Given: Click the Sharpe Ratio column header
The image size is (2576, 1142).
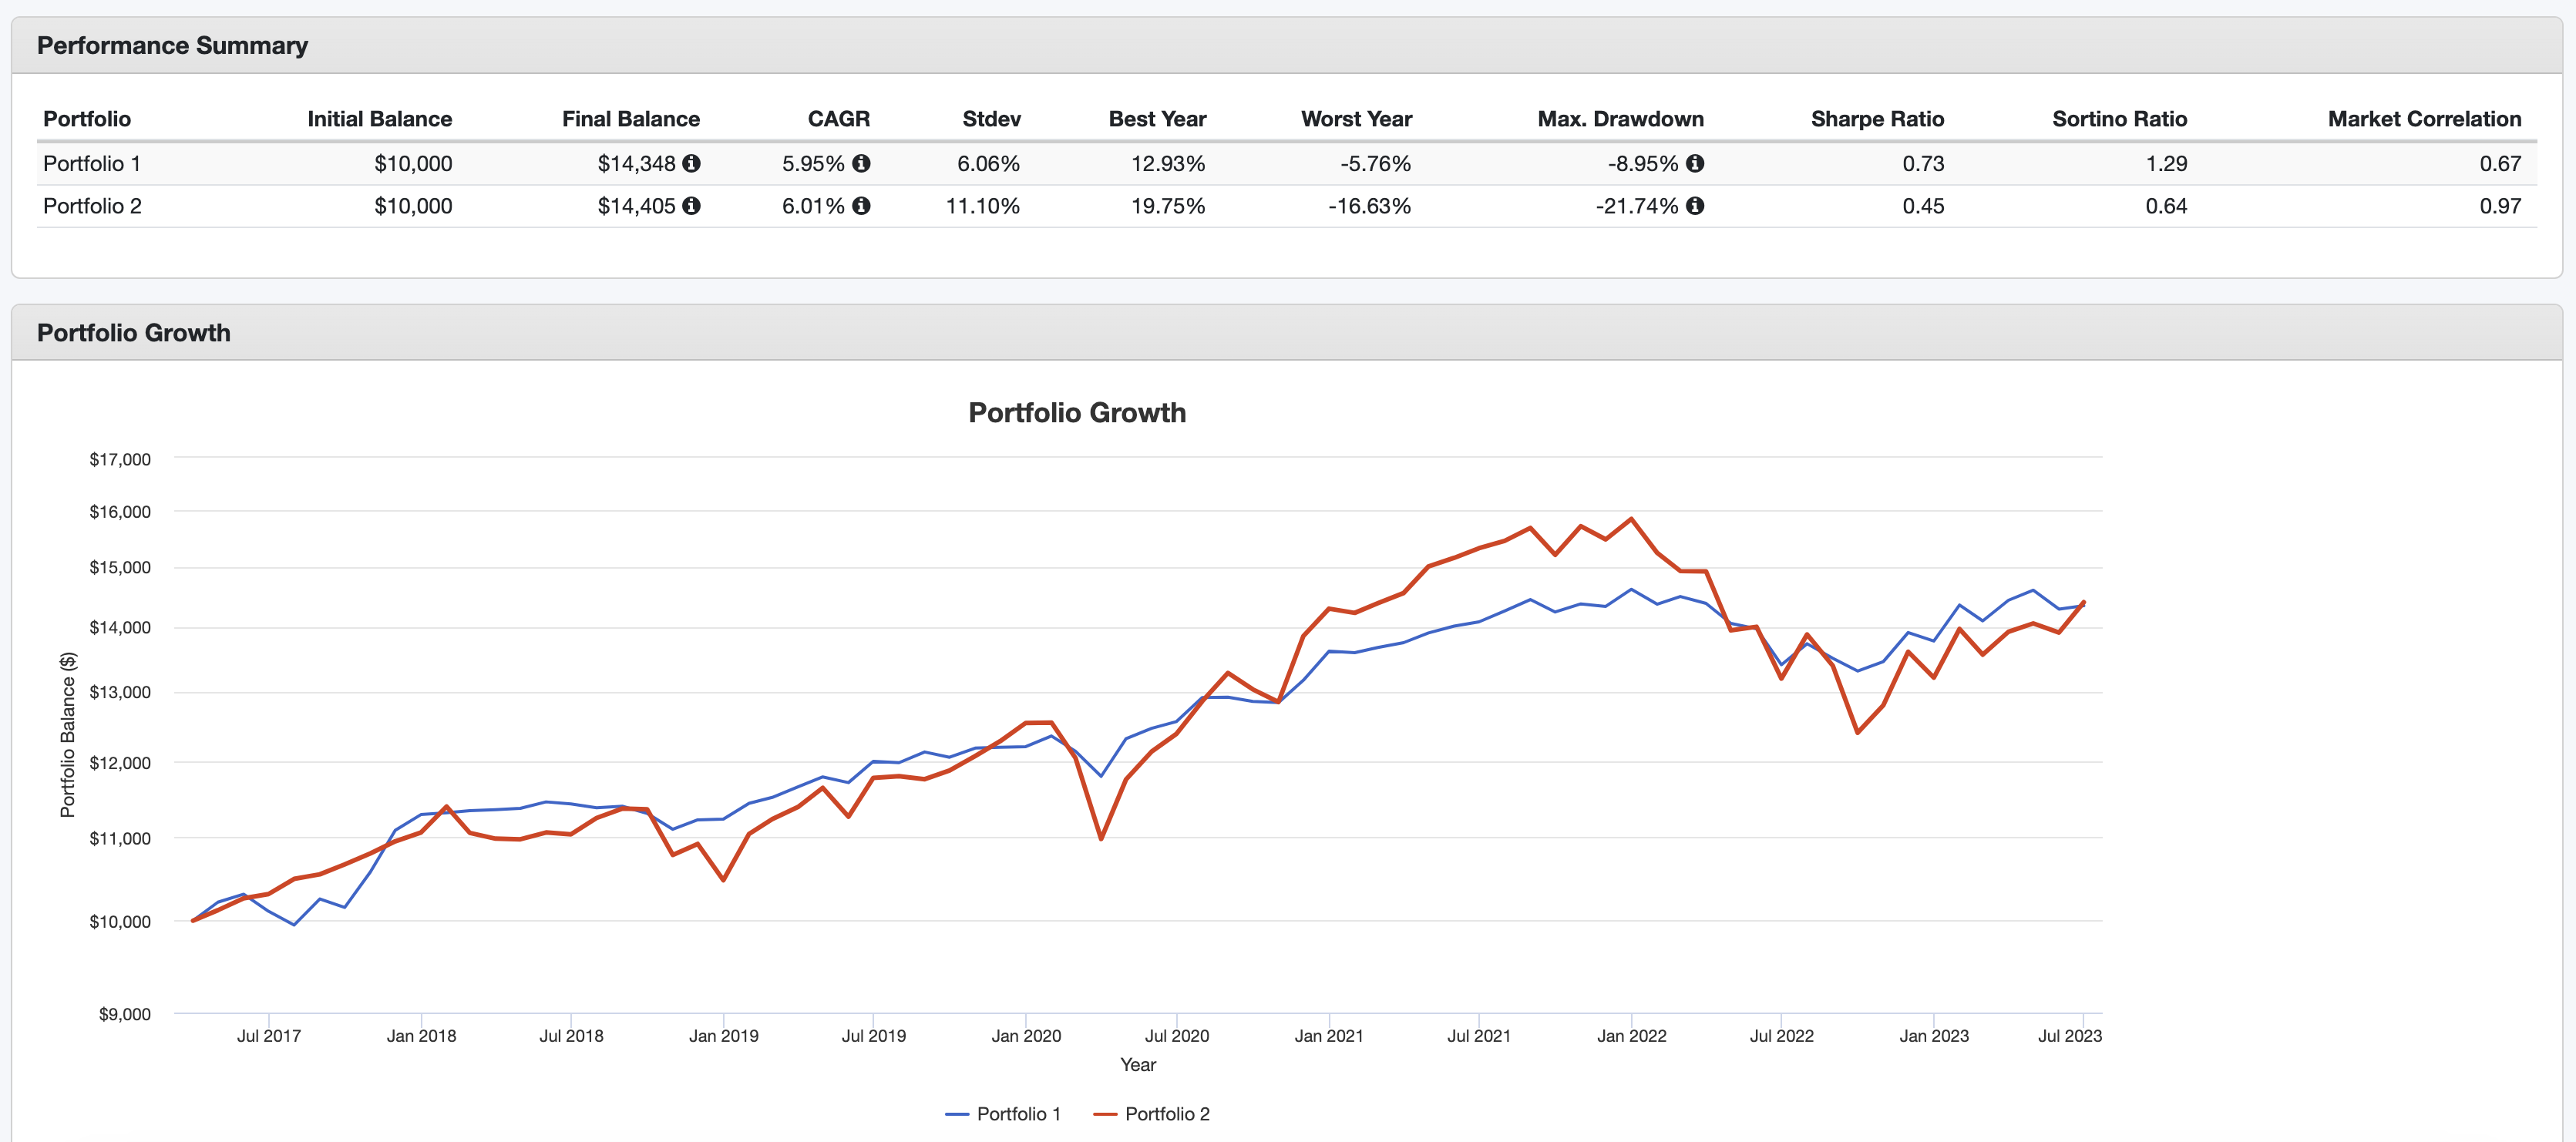Looking at the screenshot, I should 1877,119.
